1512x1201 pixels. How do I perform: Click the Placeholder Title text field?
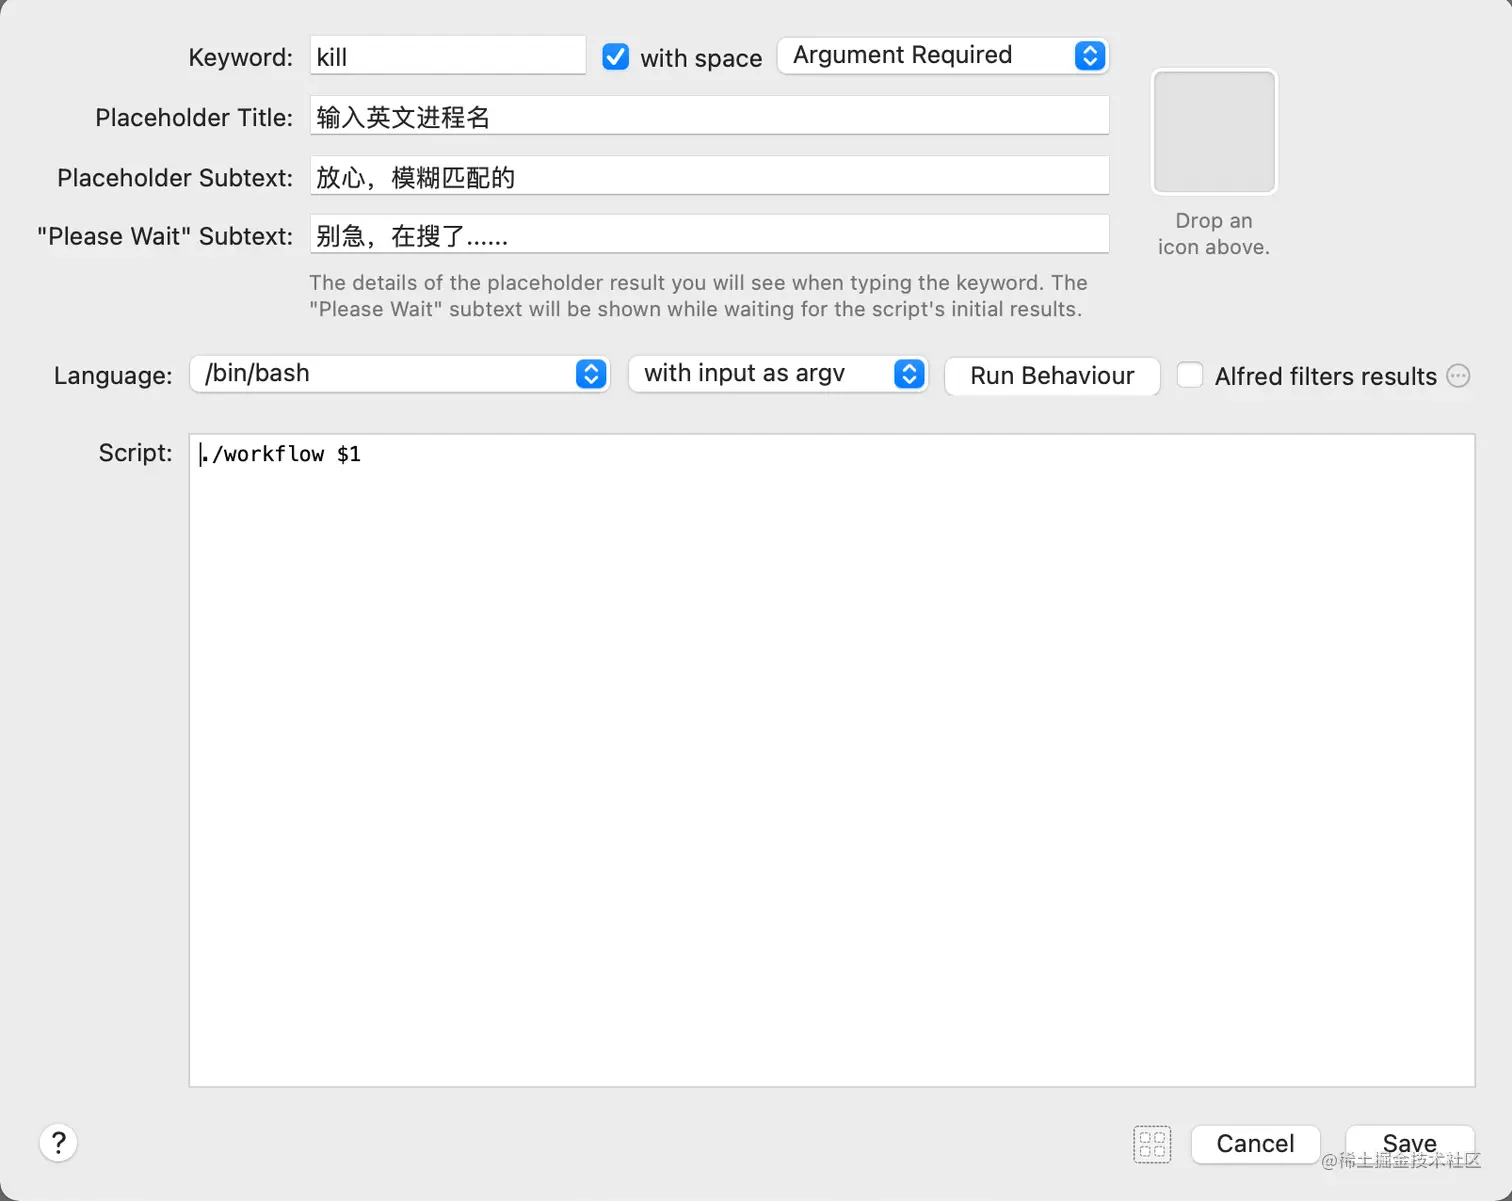pos(709,116)
